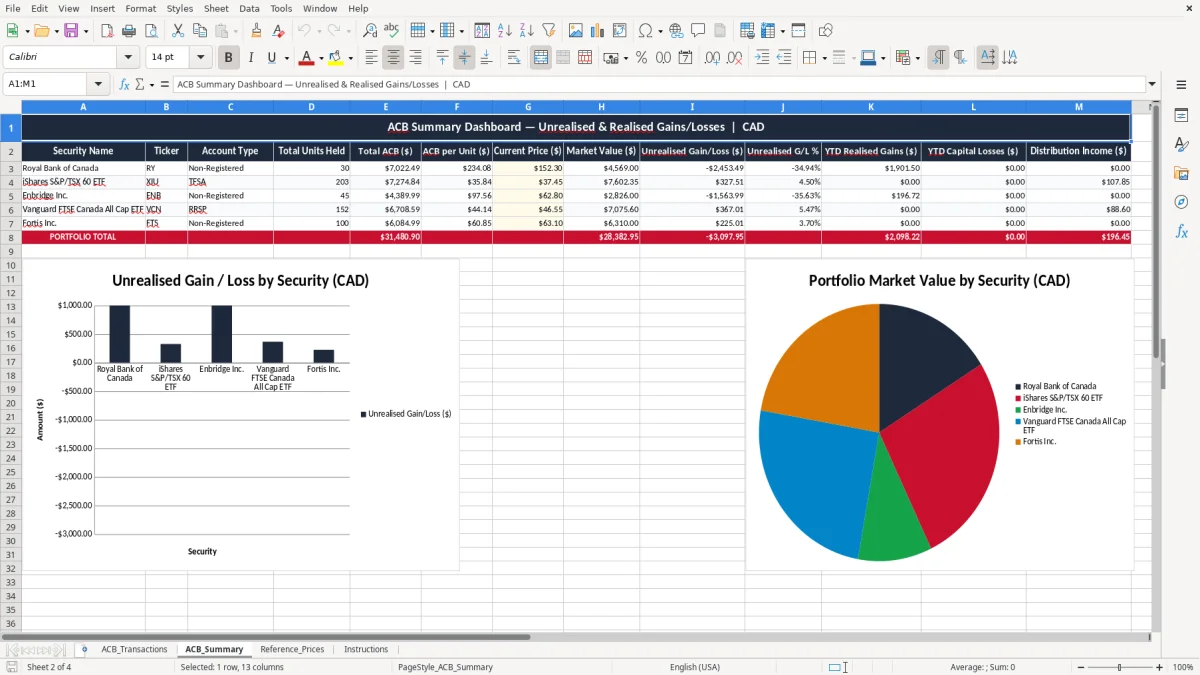Toggle Bold formatting
The height and width of the screenshot is (675, 1200).
229,58
